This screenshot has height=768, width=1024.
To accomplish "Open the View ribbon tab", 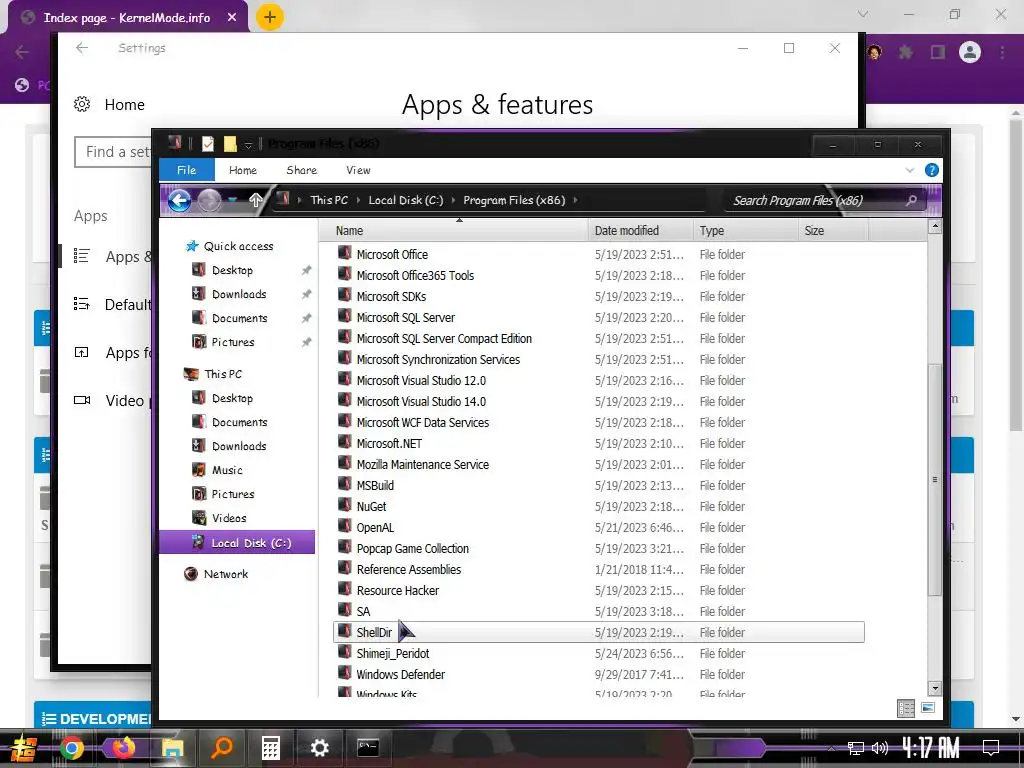I will click(358, 170).
